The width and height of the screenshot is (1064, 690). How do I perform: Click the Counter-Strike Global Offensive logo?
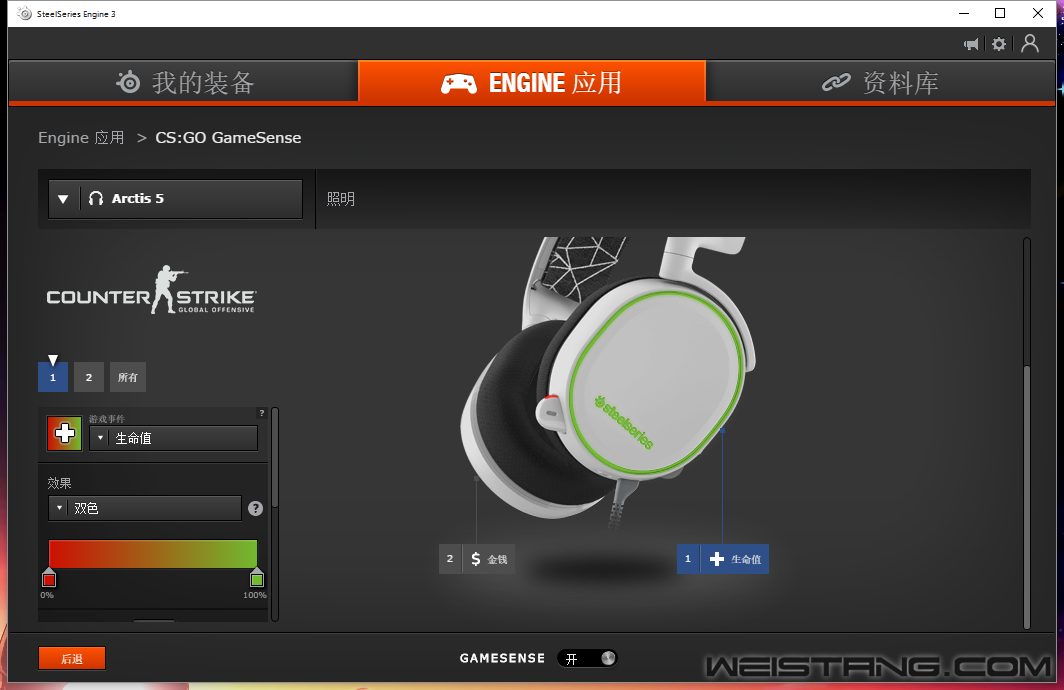coord(151,290)
